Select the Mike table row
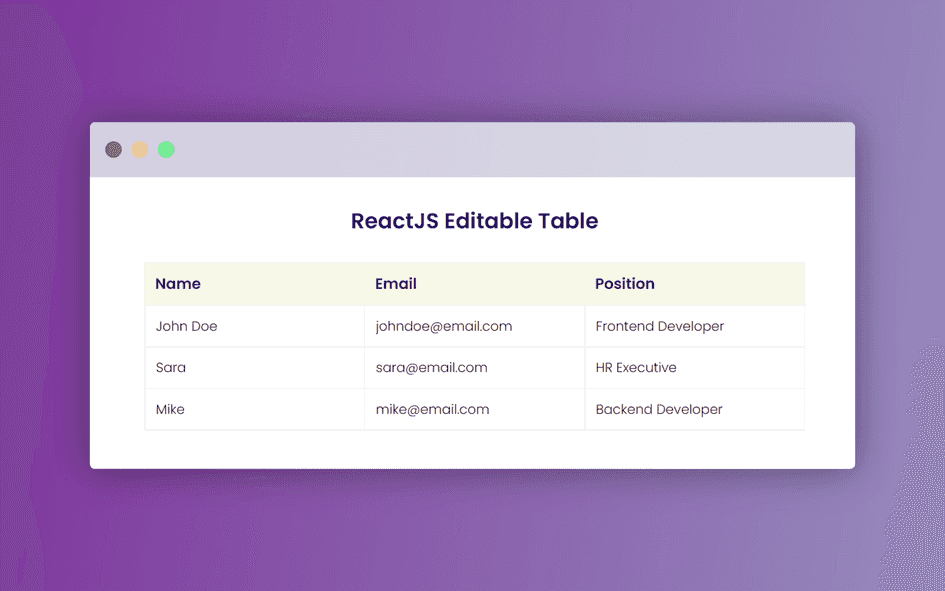The image size is (945, 591). [x=475, y=409]
